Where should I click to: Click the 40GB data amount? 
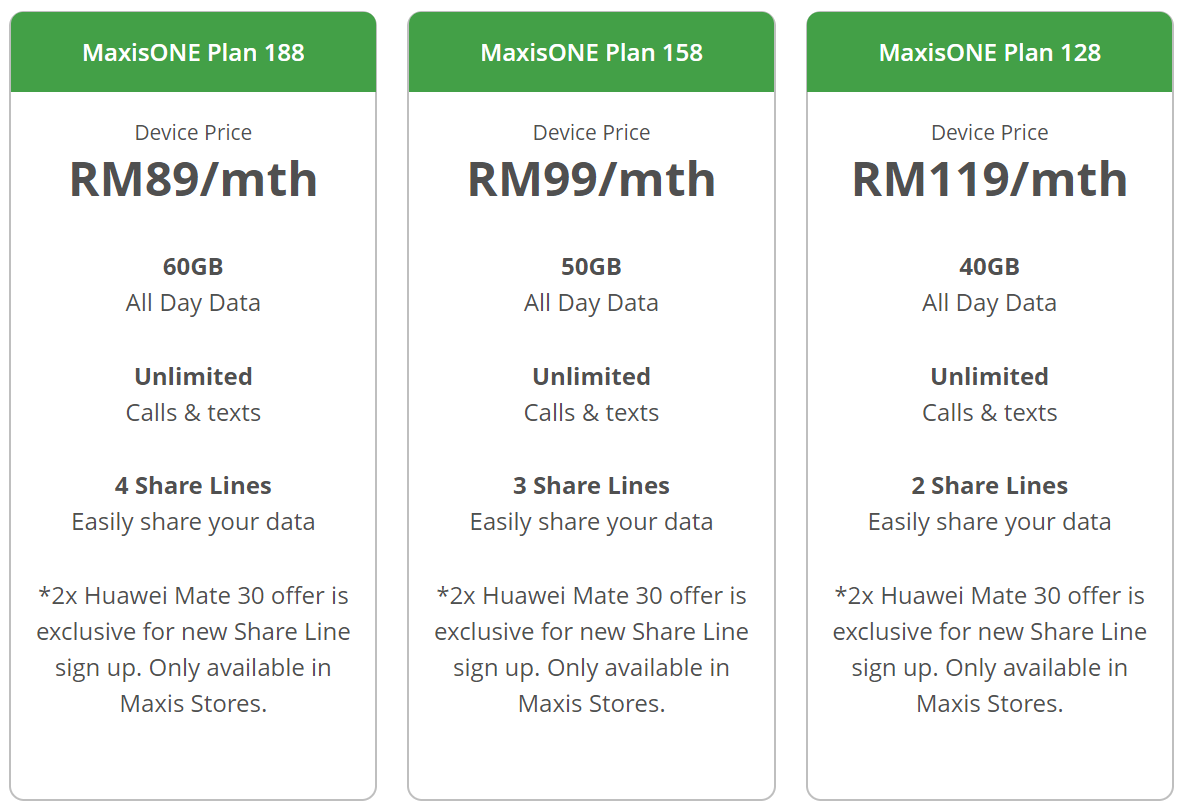pos(989,267)
